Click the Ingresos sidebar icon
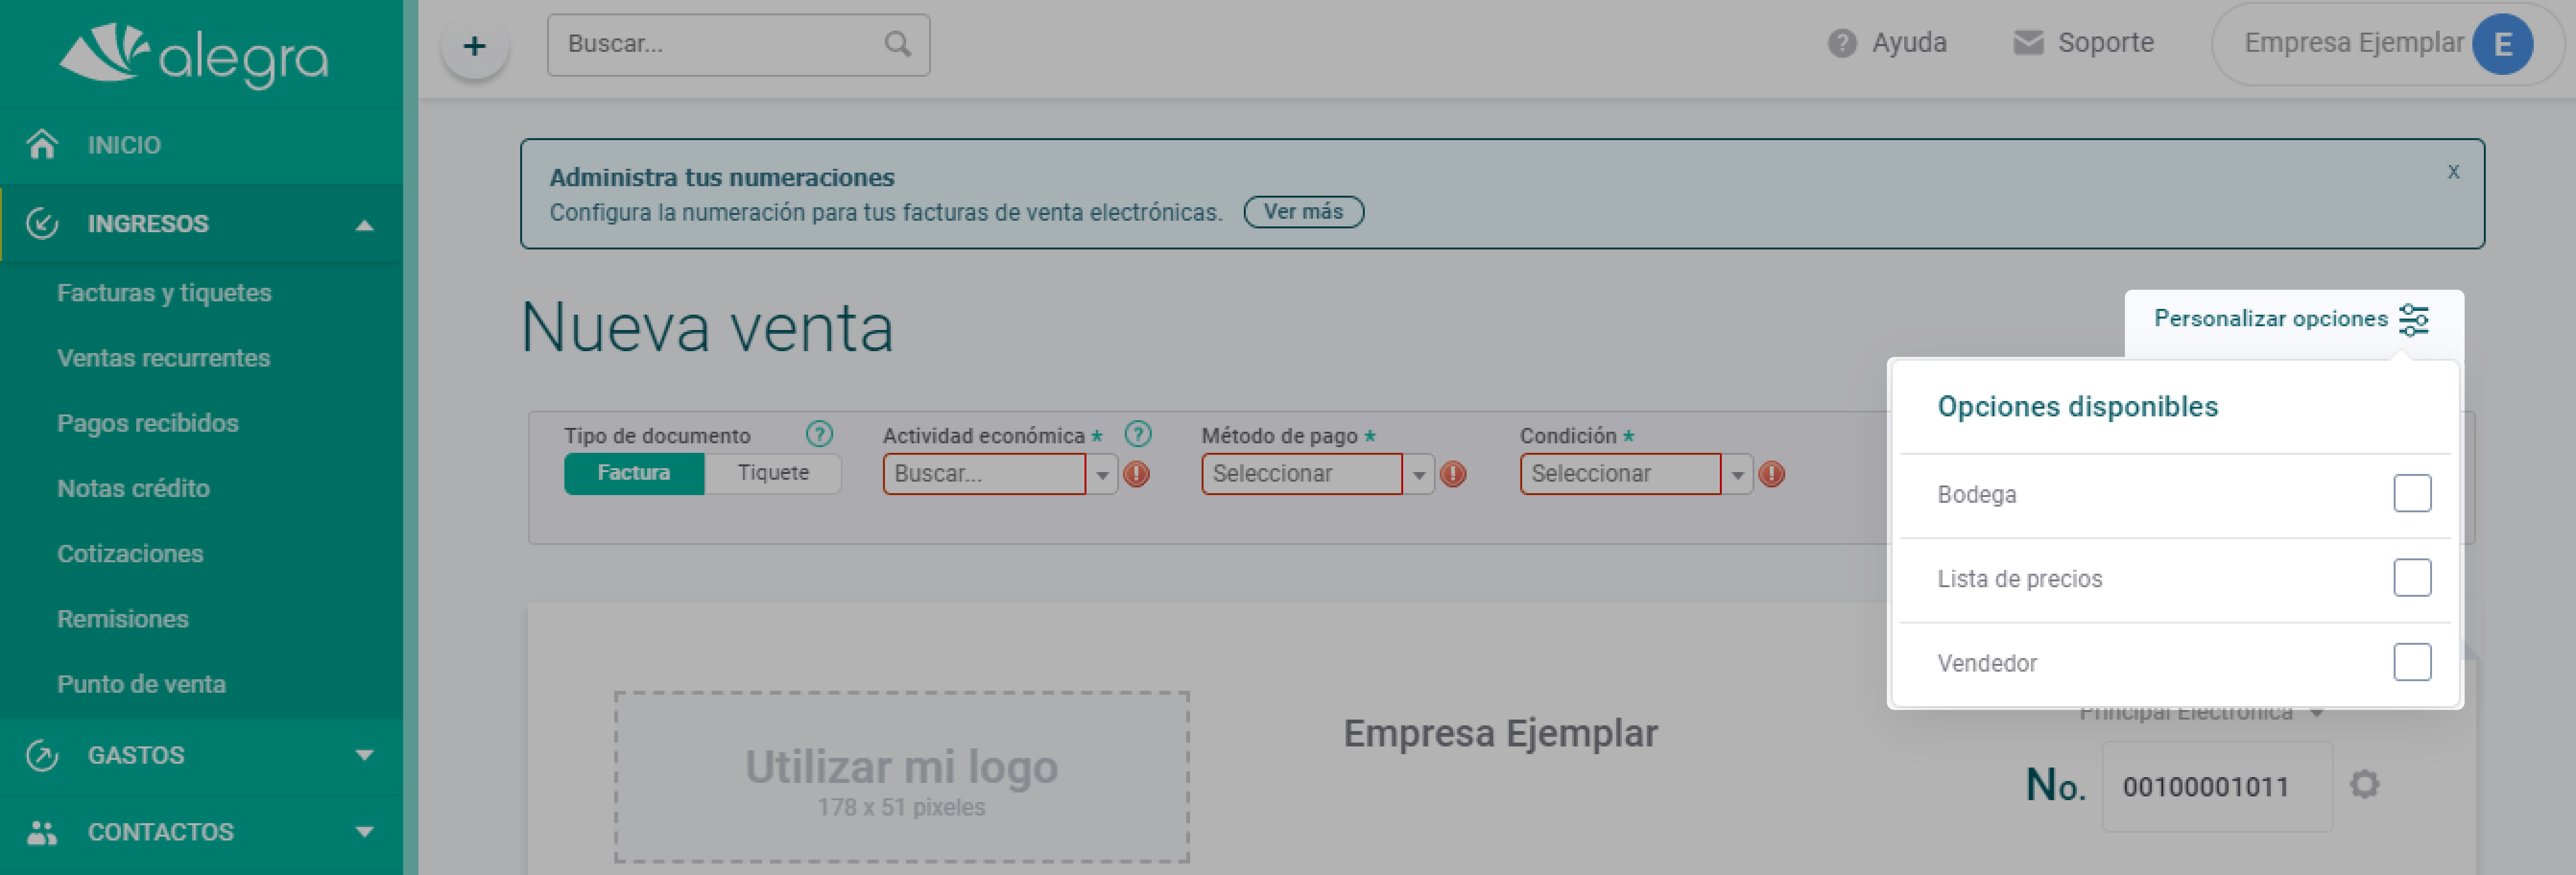Screen dimensions: 2576x875 [42, 223]
